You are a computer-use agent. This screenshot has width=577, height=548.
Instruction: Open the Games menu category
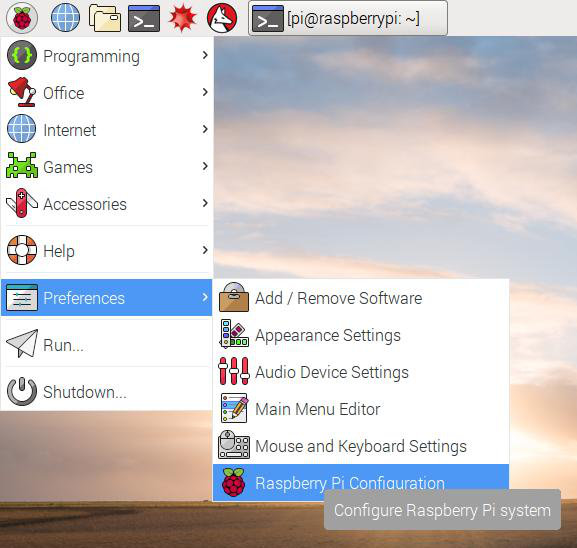[x=107, y=166]
